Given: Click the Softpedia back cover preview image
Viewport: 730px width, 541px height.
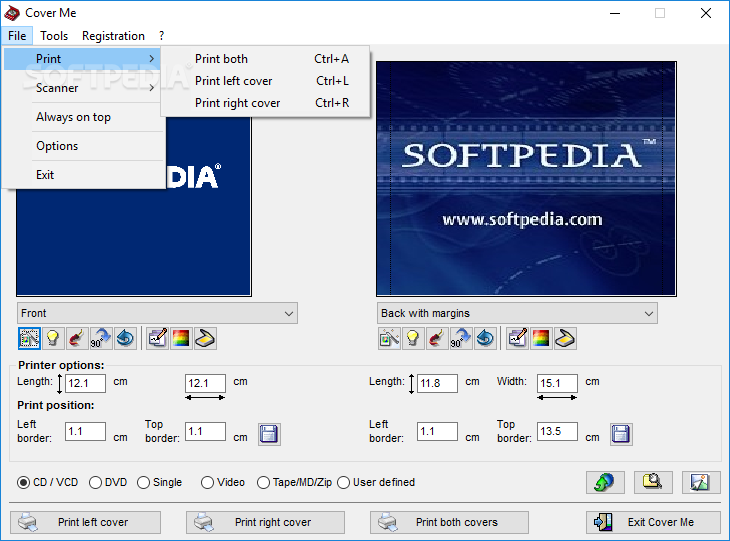Looking at the screenshot, I should [x=526, y=179].
